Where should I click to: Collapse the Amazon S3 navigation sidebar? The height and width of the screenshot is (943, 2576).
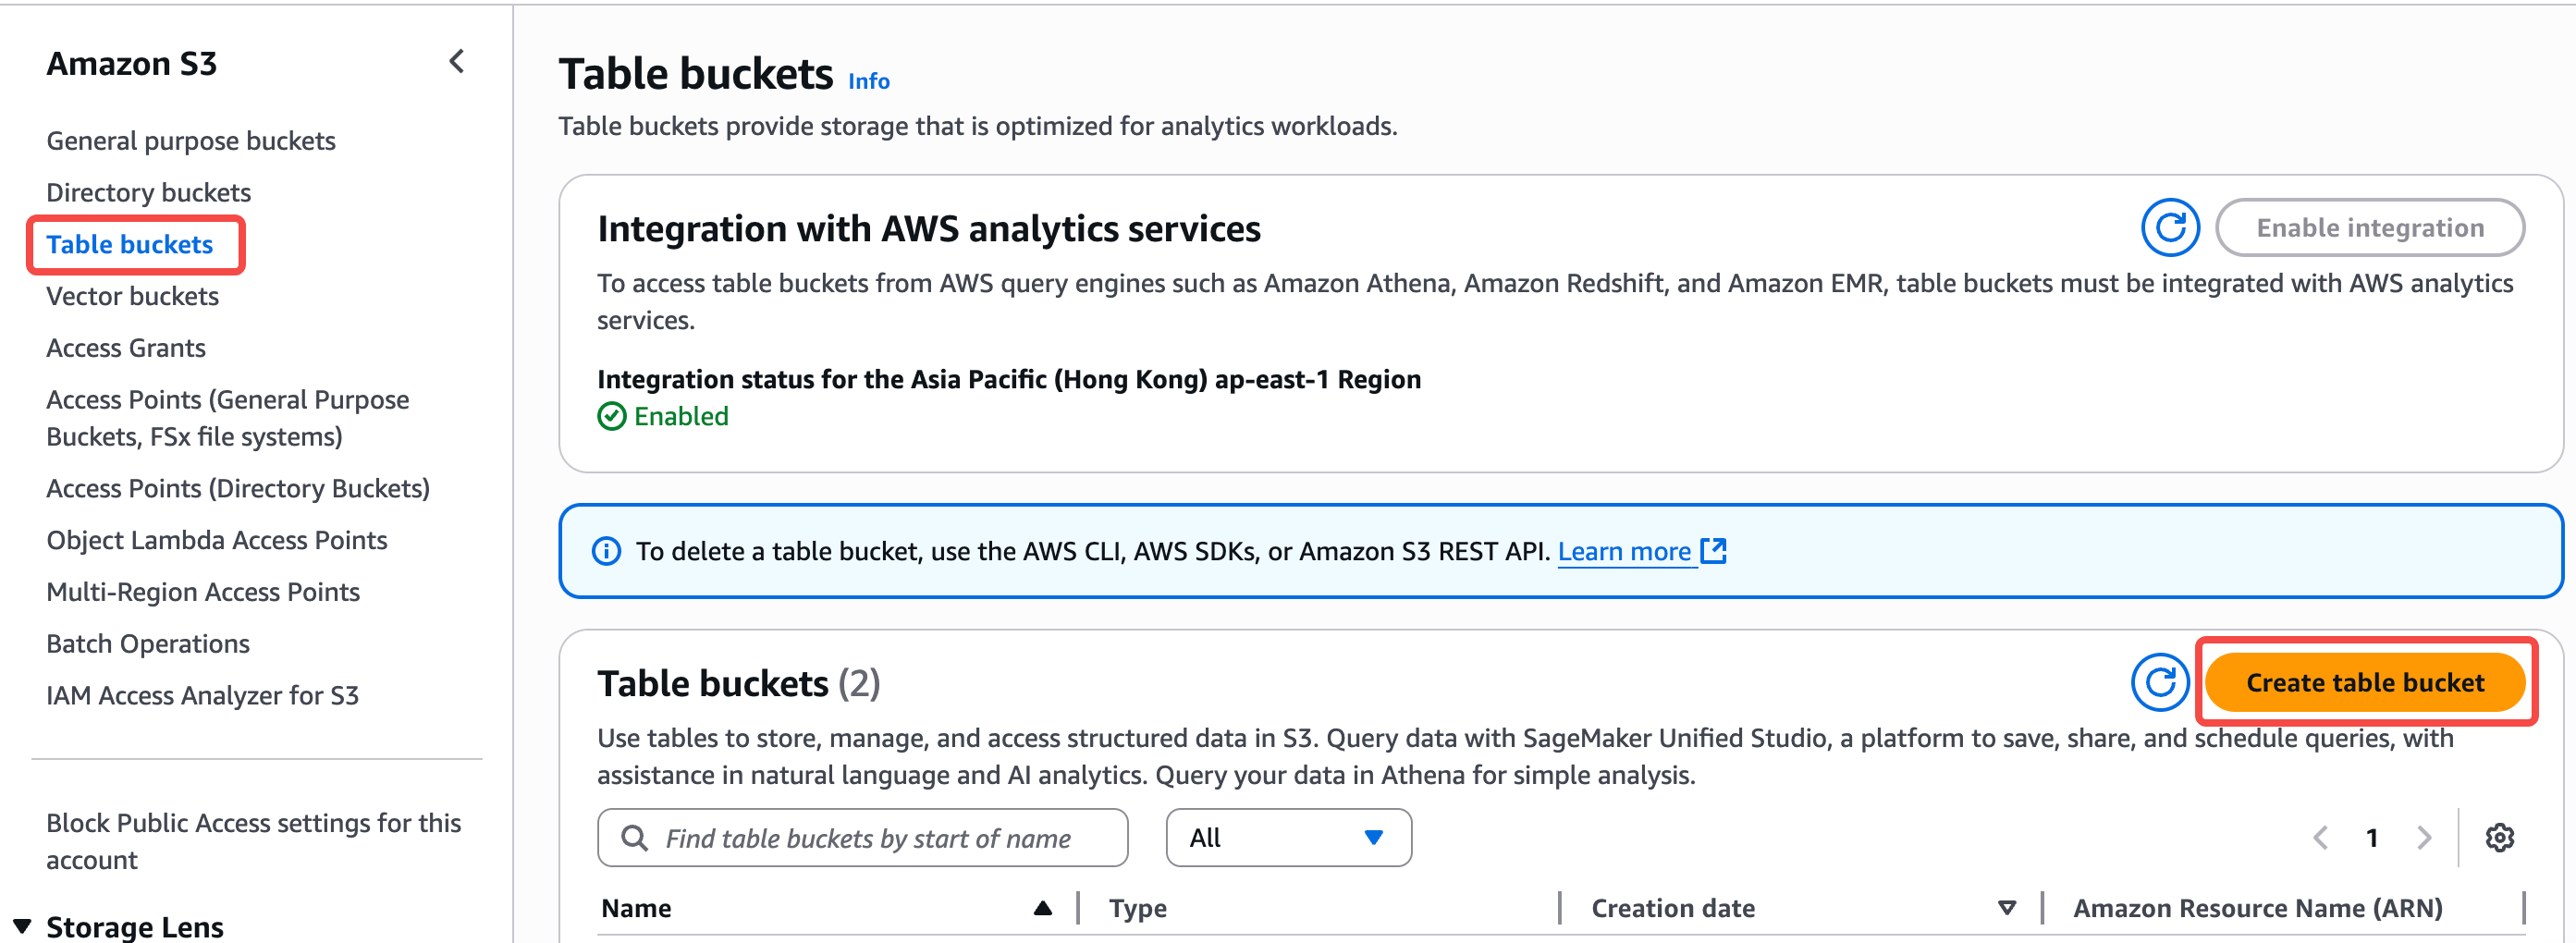(457, 62)
